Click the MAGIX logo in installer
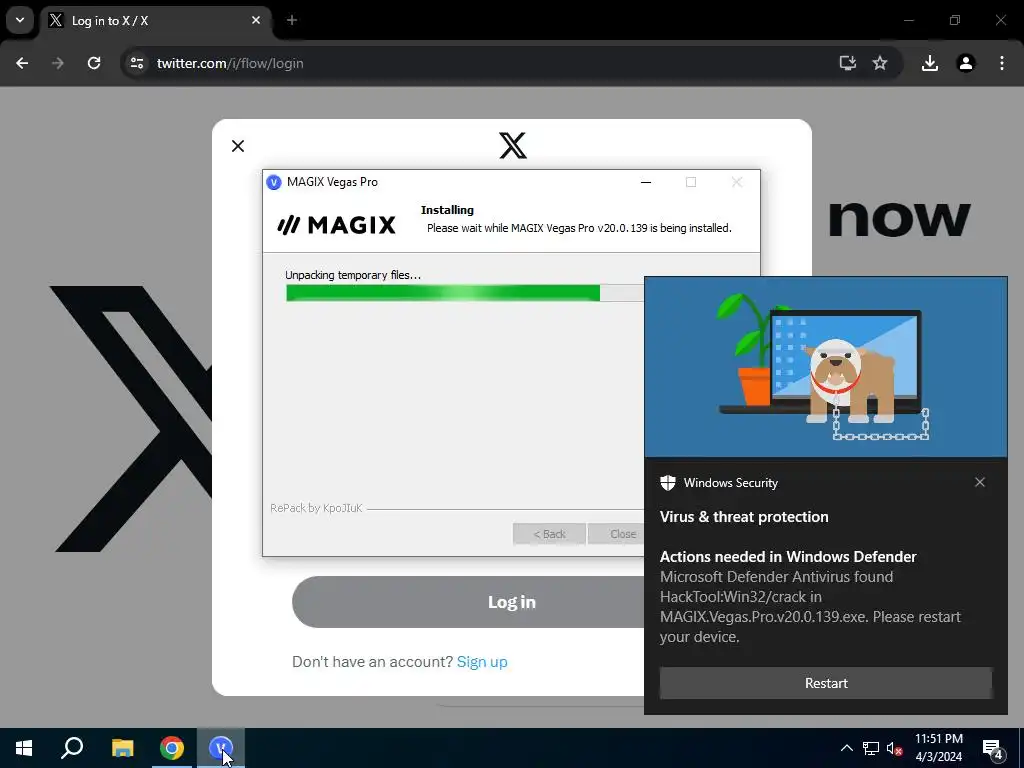 click(x=336, y=225)
